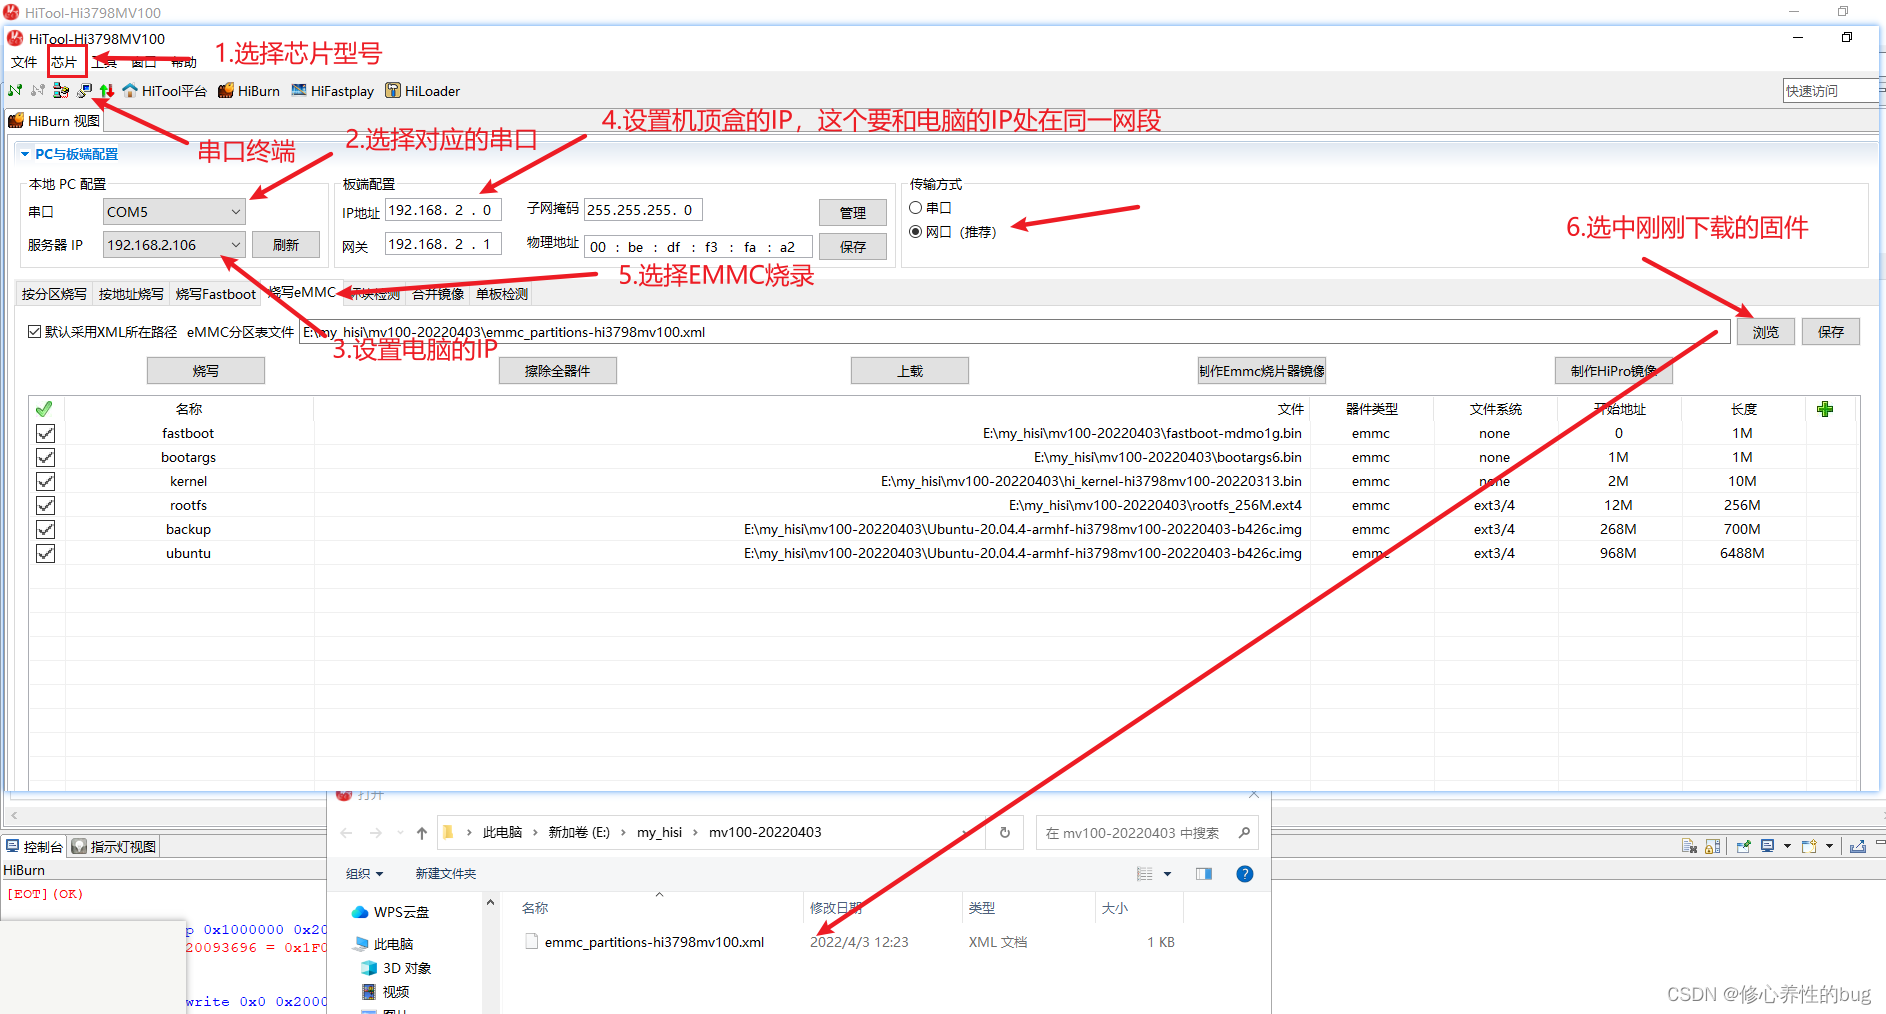The image size is (1886, 1014).
Task: Click the 刷新 refresh button
Action: [286, 245]
